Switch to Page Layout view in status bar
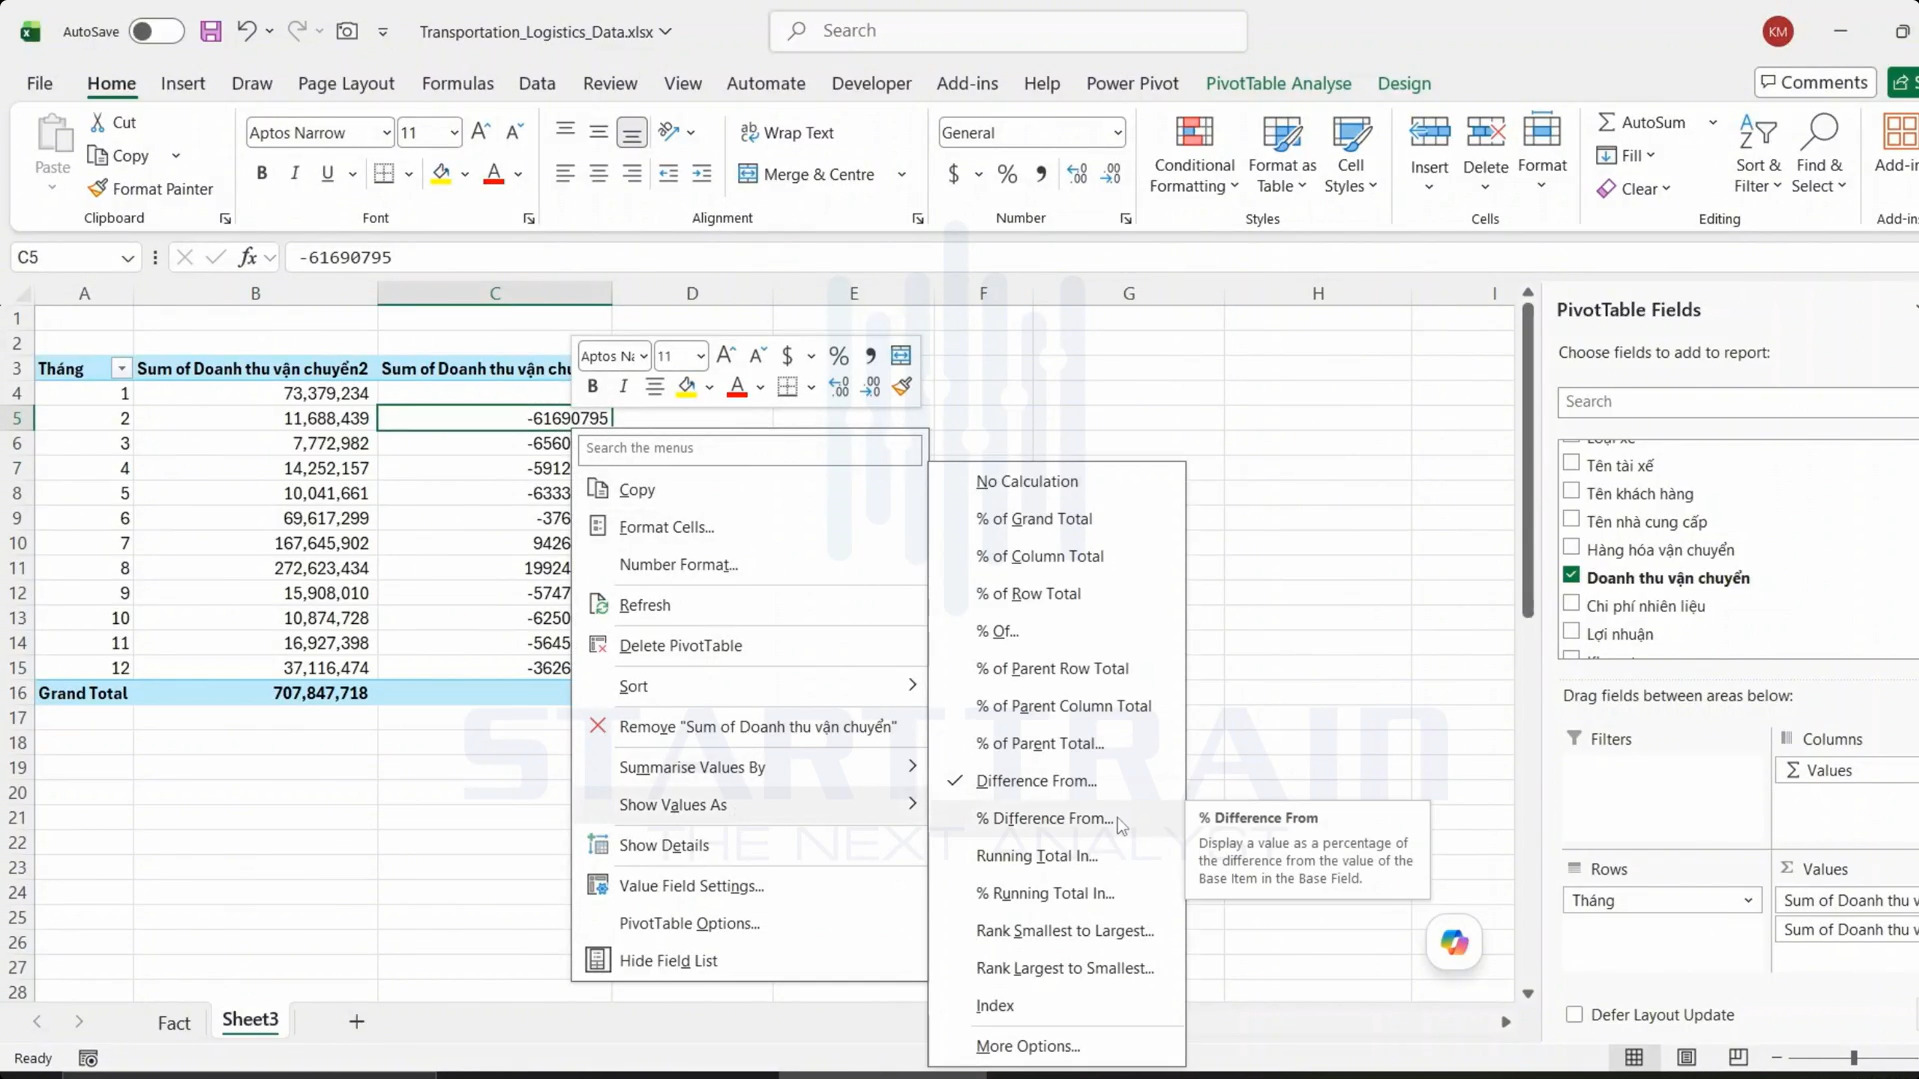 [1686, 1057]
